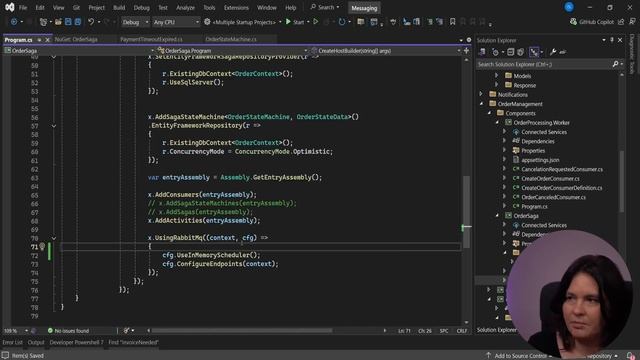Open the File menu
Screen dimensions: 640x360
23,7
